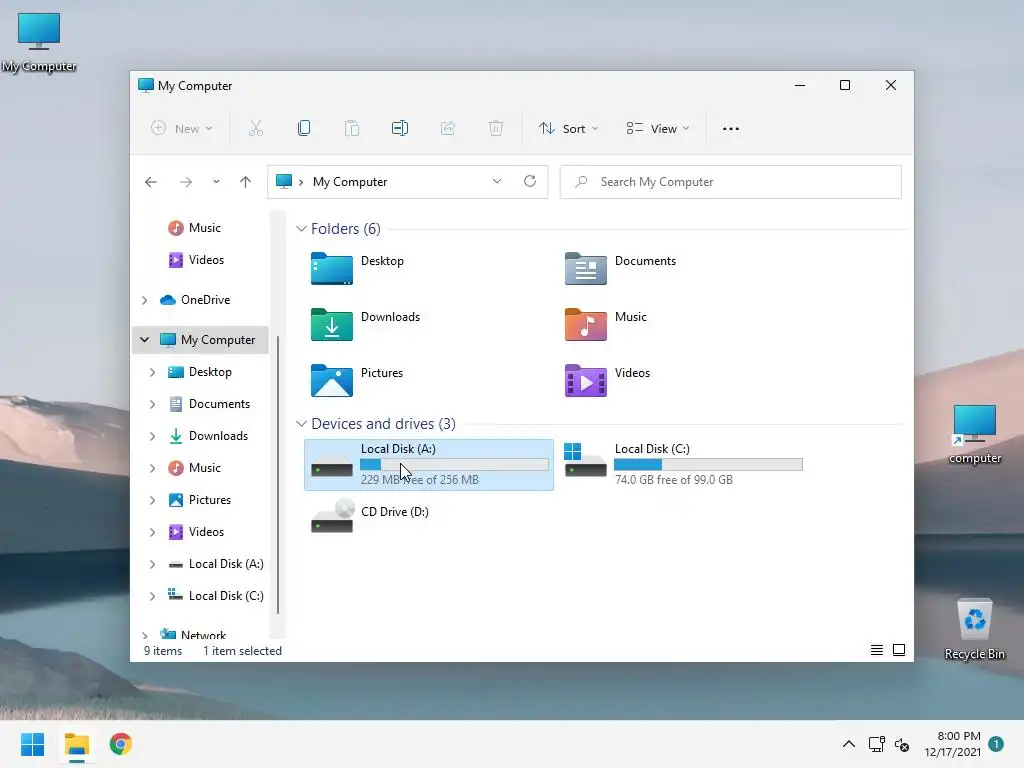
Task: Click '74.0 GB free of 99.0 GB' text
Action: click(x=673, y=479)
